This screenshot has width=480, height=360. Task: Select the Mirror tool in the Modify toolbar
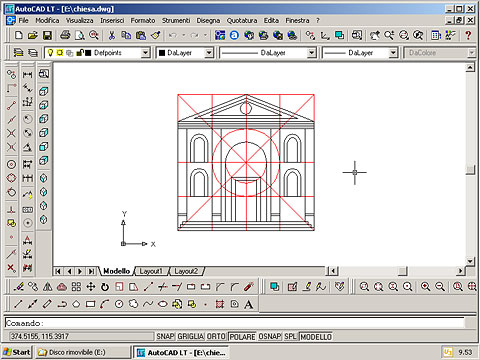48,287
